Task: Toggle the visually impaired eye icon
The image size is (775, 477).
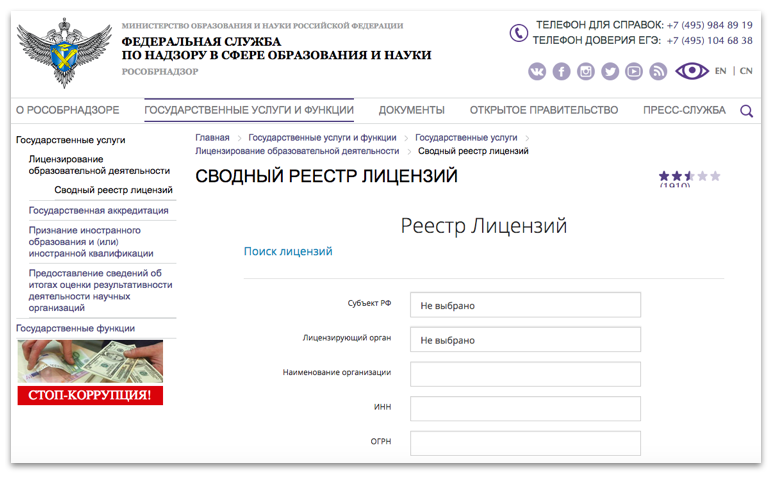Action: click(x=692, y=71)
